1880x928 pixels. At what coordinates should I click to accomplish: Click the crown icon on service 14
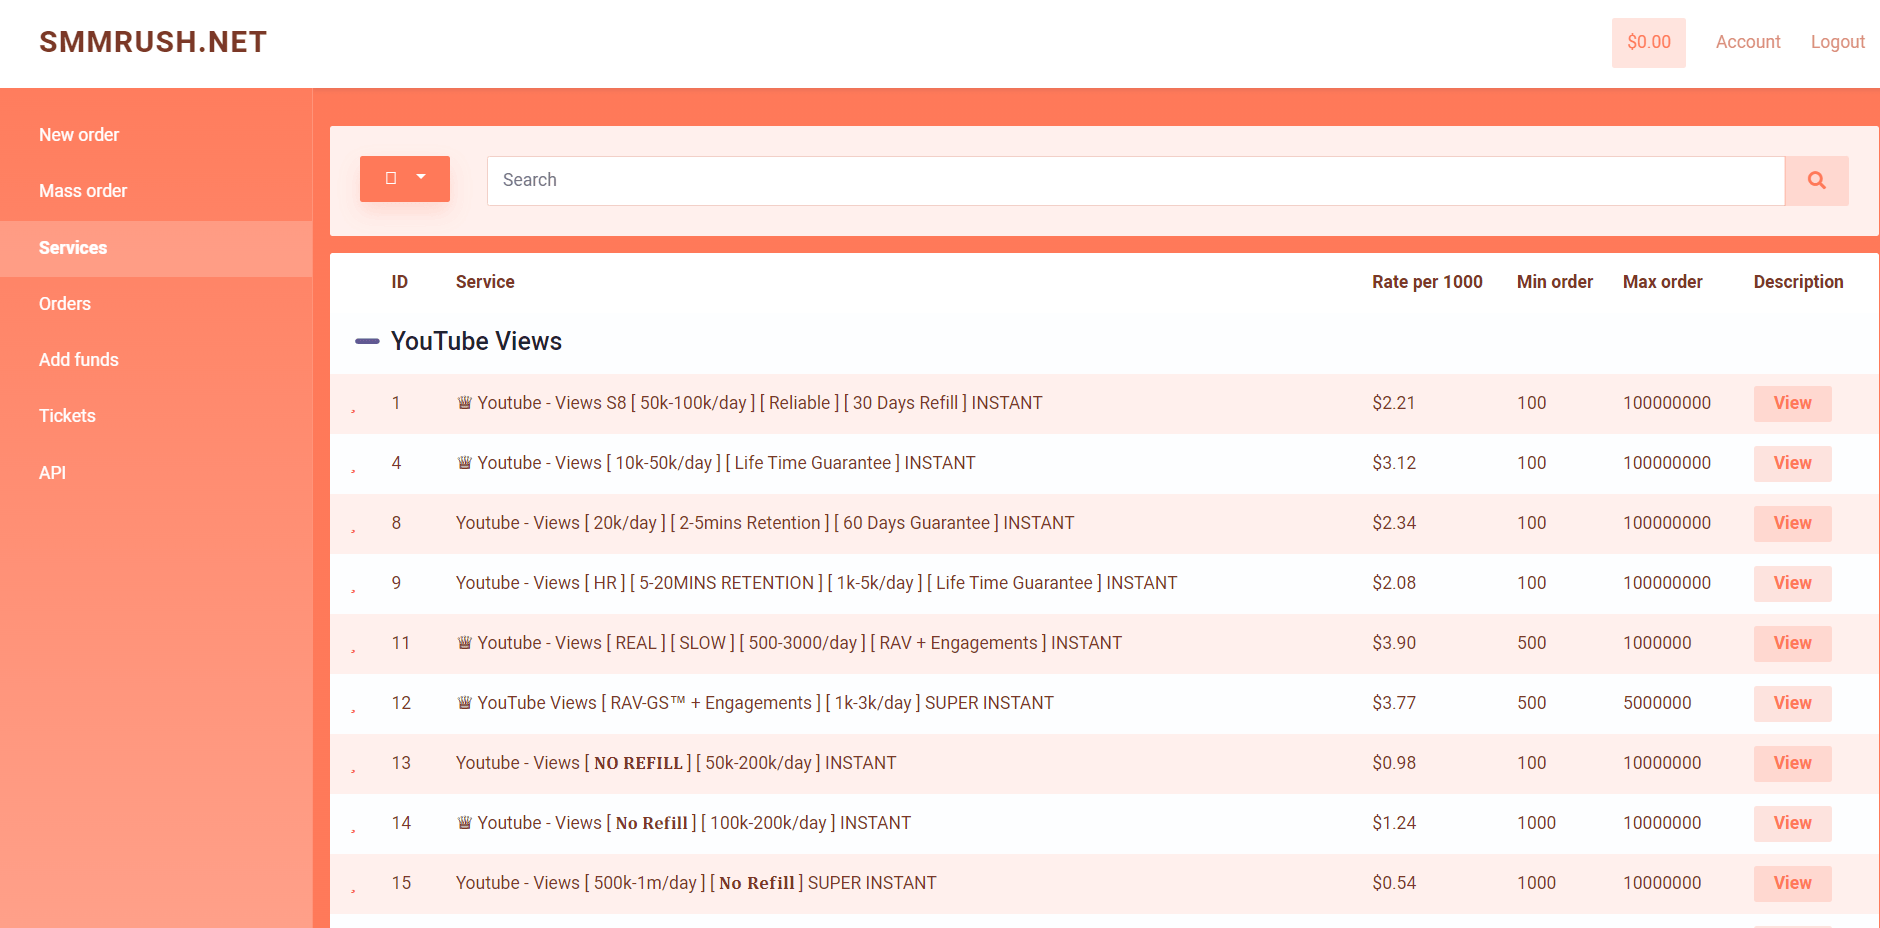tap(464, 823)
